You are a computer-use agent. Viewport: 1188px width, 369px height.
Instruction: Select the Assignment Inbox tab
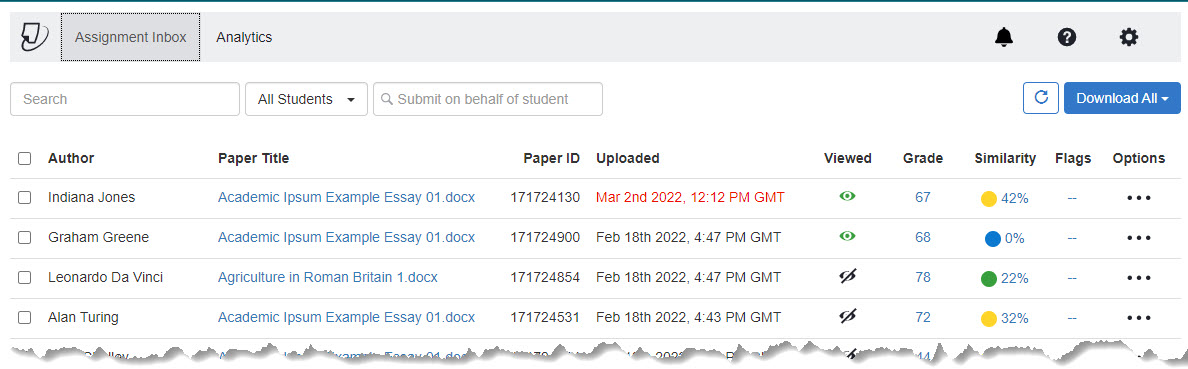(130, 37)
